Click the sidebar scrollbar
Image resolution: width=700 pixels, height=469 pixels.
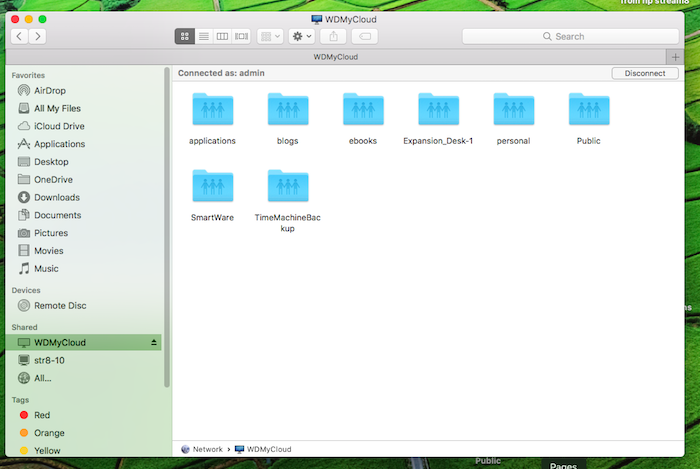click(x=167, y=228)
